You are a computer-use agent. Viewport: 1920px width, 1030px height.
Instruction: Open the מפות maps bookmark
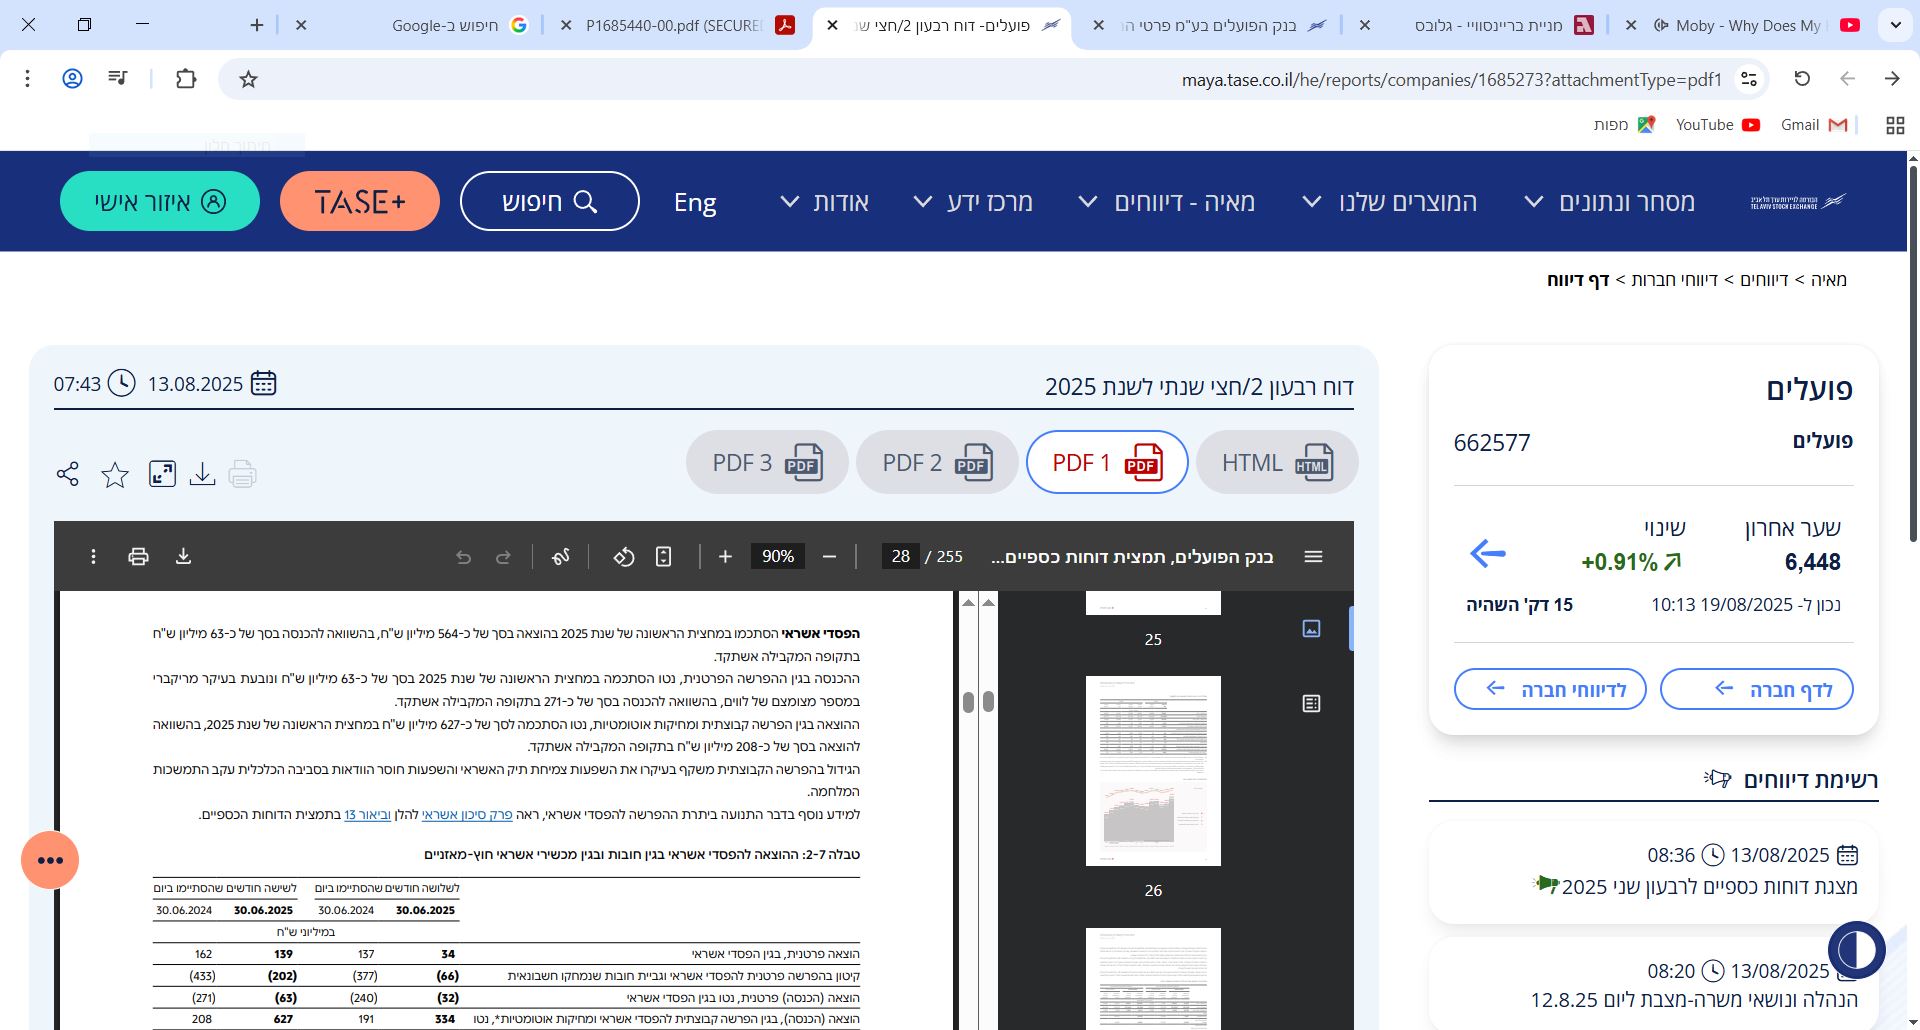(1623, 125)
